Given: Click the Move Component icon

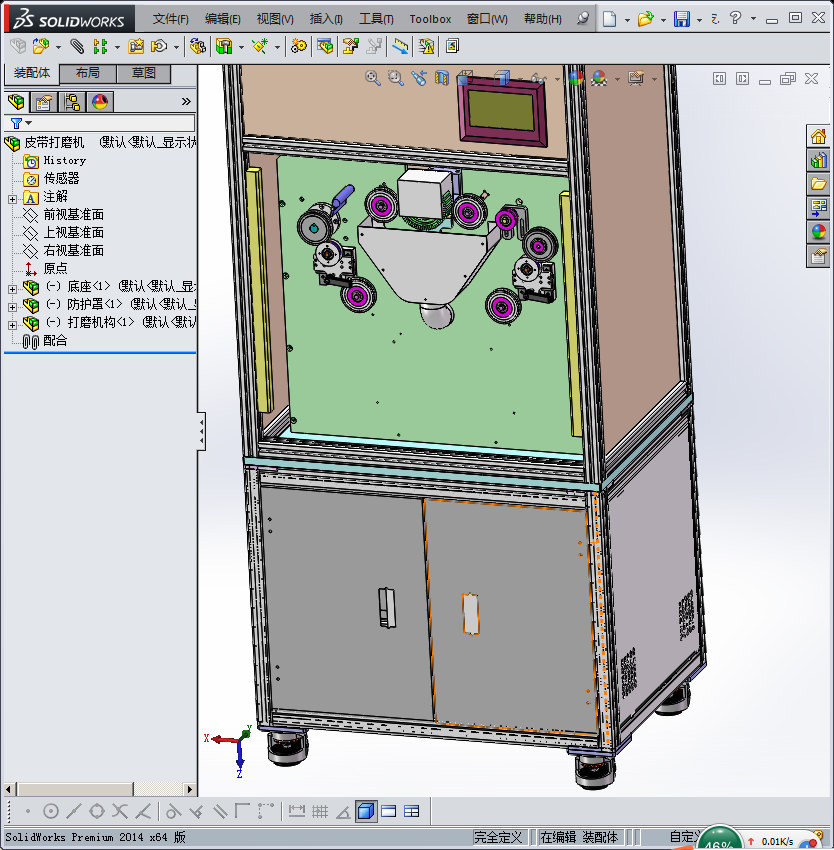Looking at the screenshot, I should click(159, 47).
